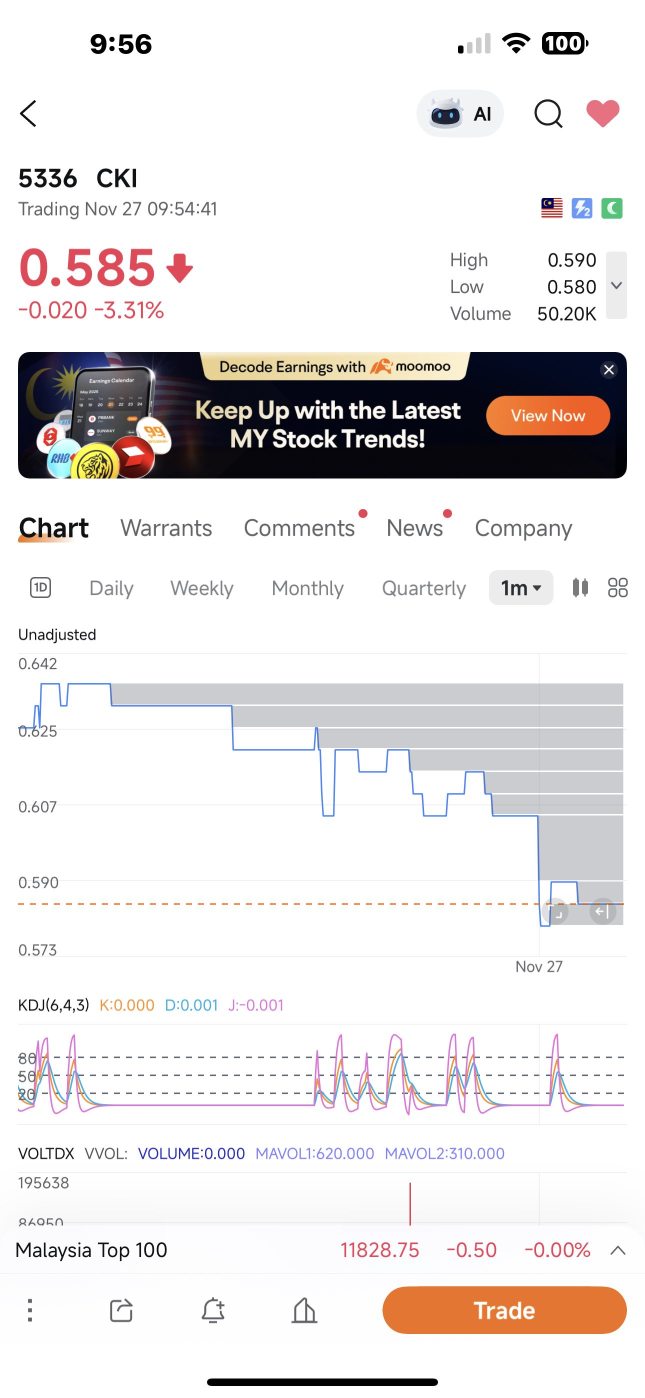
Task: Tap the search magnifier icon
Action: click(548, 114)
